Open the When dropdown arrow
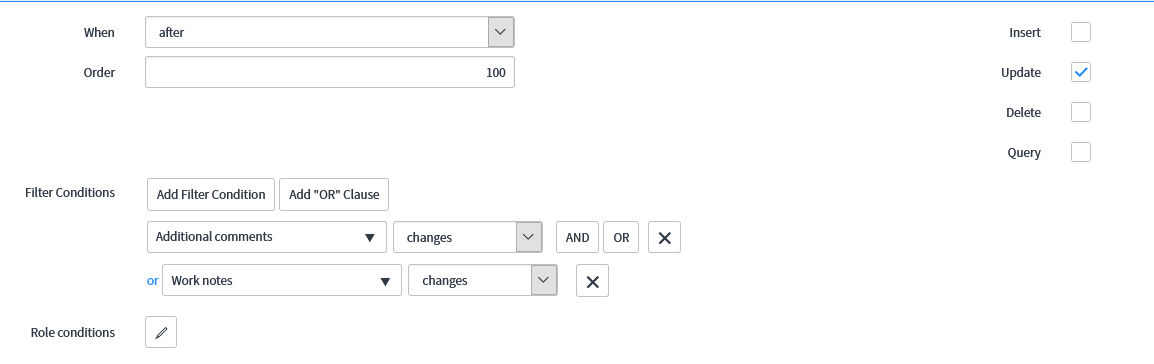This screenshot has width=1154, height=364. [500, 32]
